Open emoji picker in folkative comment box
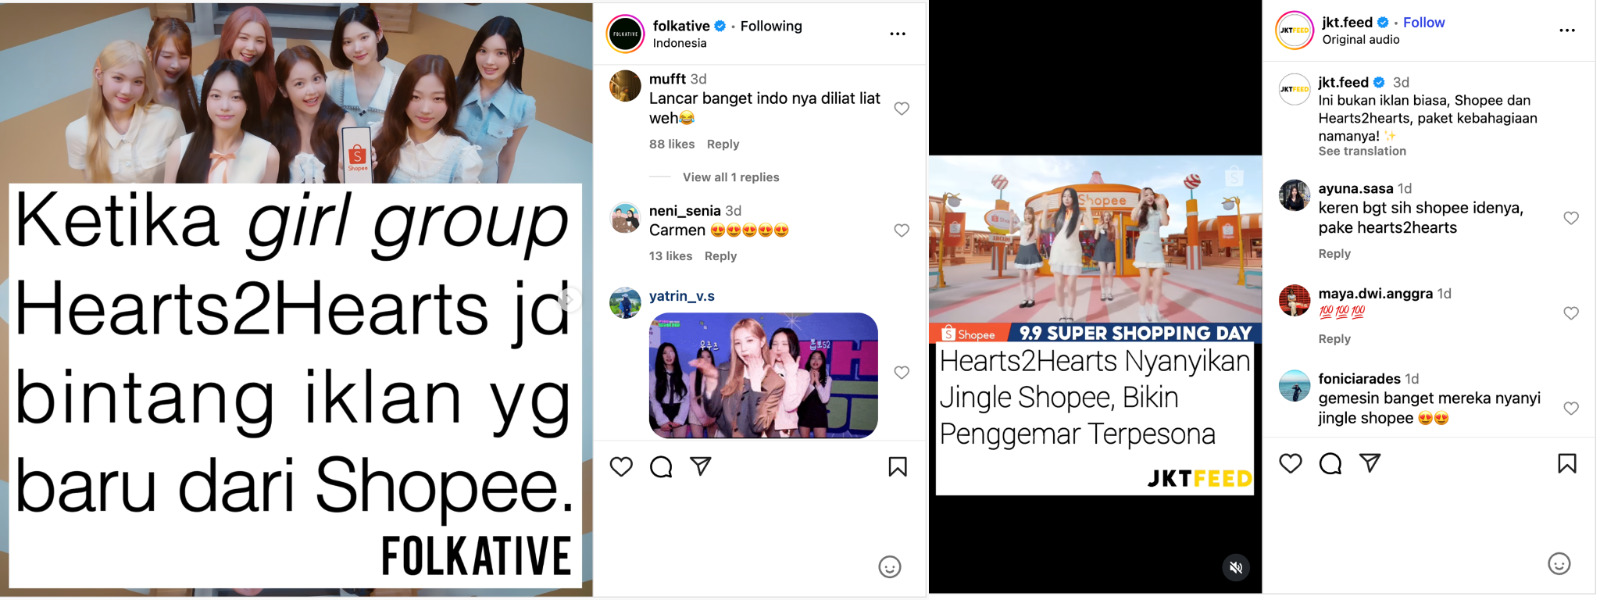This screenshot has height=600, width=1600. tap(890, 567)
